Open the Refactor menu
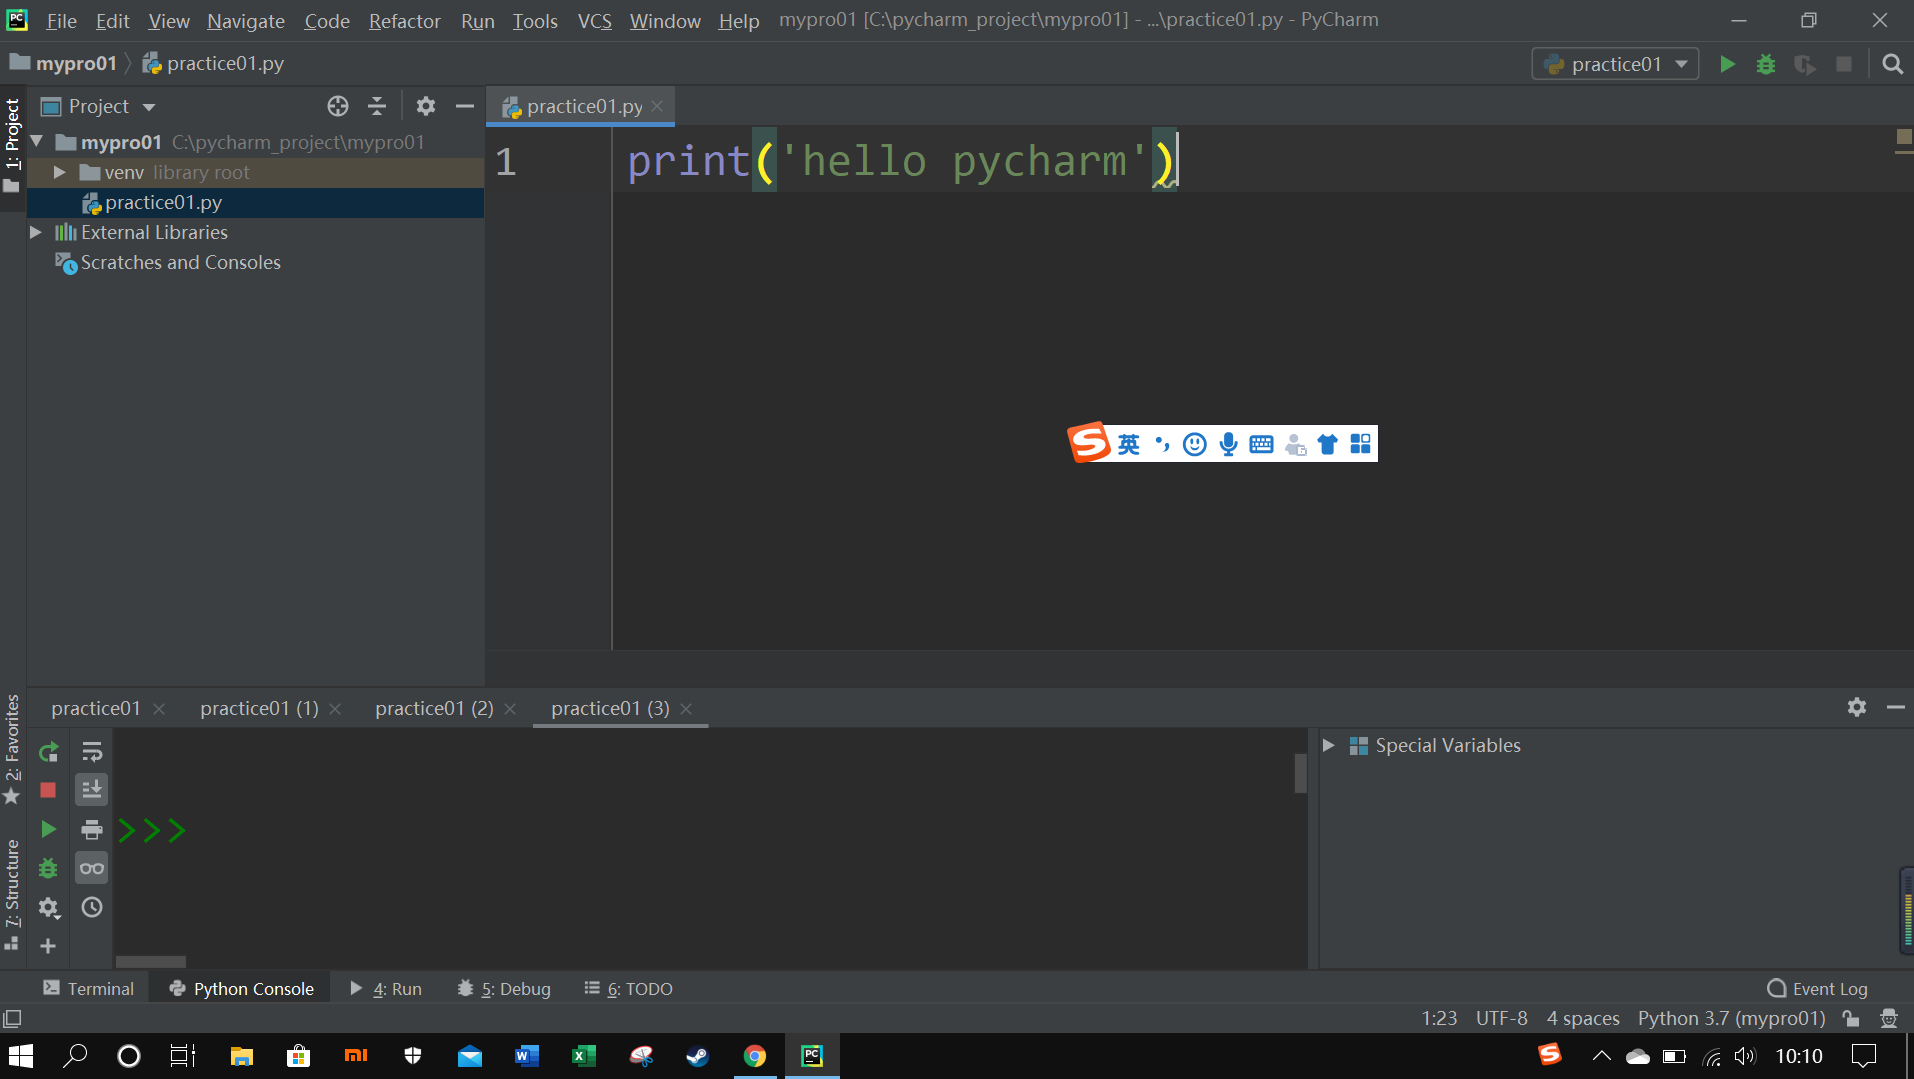This screenshot has width=1914, height=1079. (x=404, y=20)
